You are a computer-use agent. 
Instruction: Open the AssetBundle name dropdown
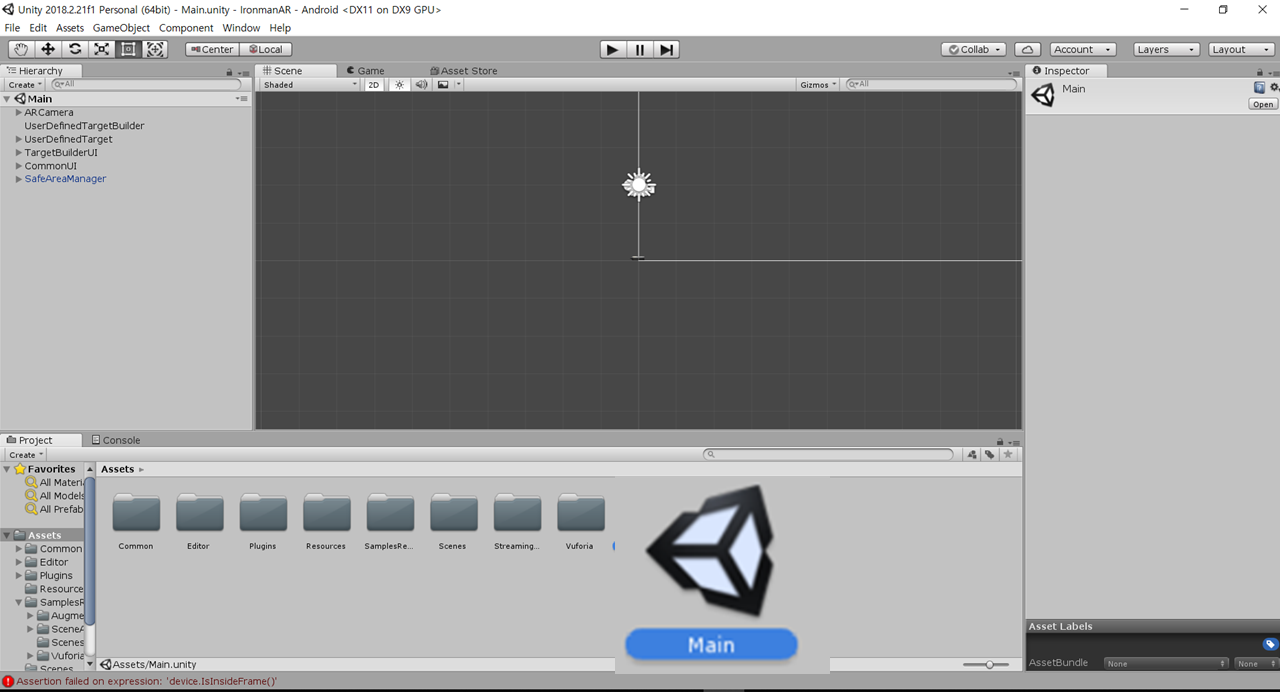1166,663
